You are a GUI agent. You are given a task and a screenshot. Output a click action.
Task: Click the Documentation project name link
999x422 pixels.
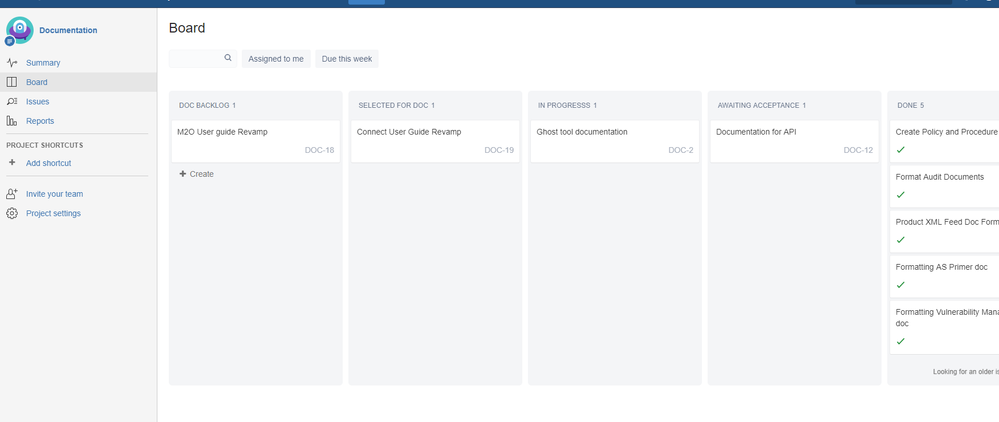[x=68, y=30]
